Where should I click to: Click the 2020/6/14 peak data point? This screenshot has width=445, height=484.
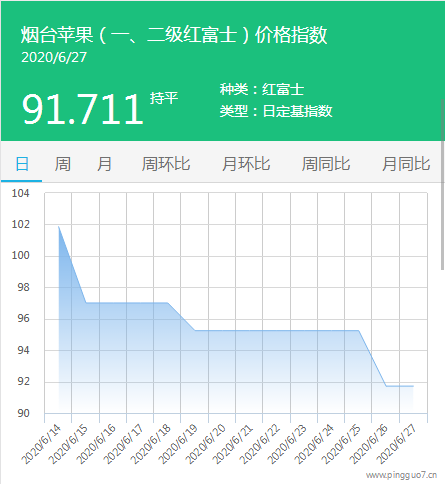(59, 227)
